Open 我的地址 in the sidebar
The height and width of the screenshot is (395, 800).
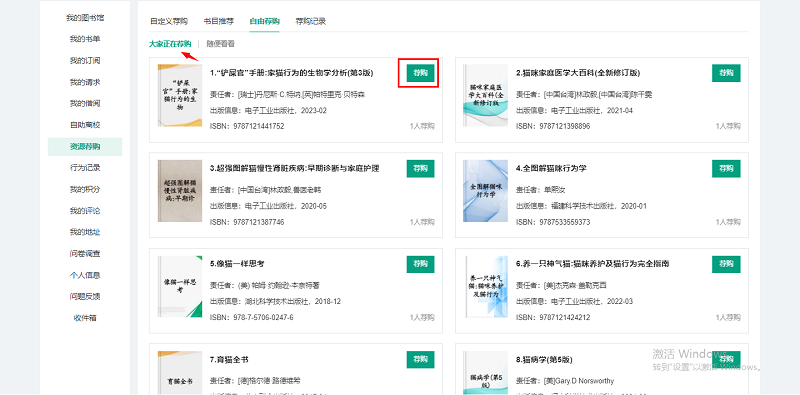pos(85,232)
